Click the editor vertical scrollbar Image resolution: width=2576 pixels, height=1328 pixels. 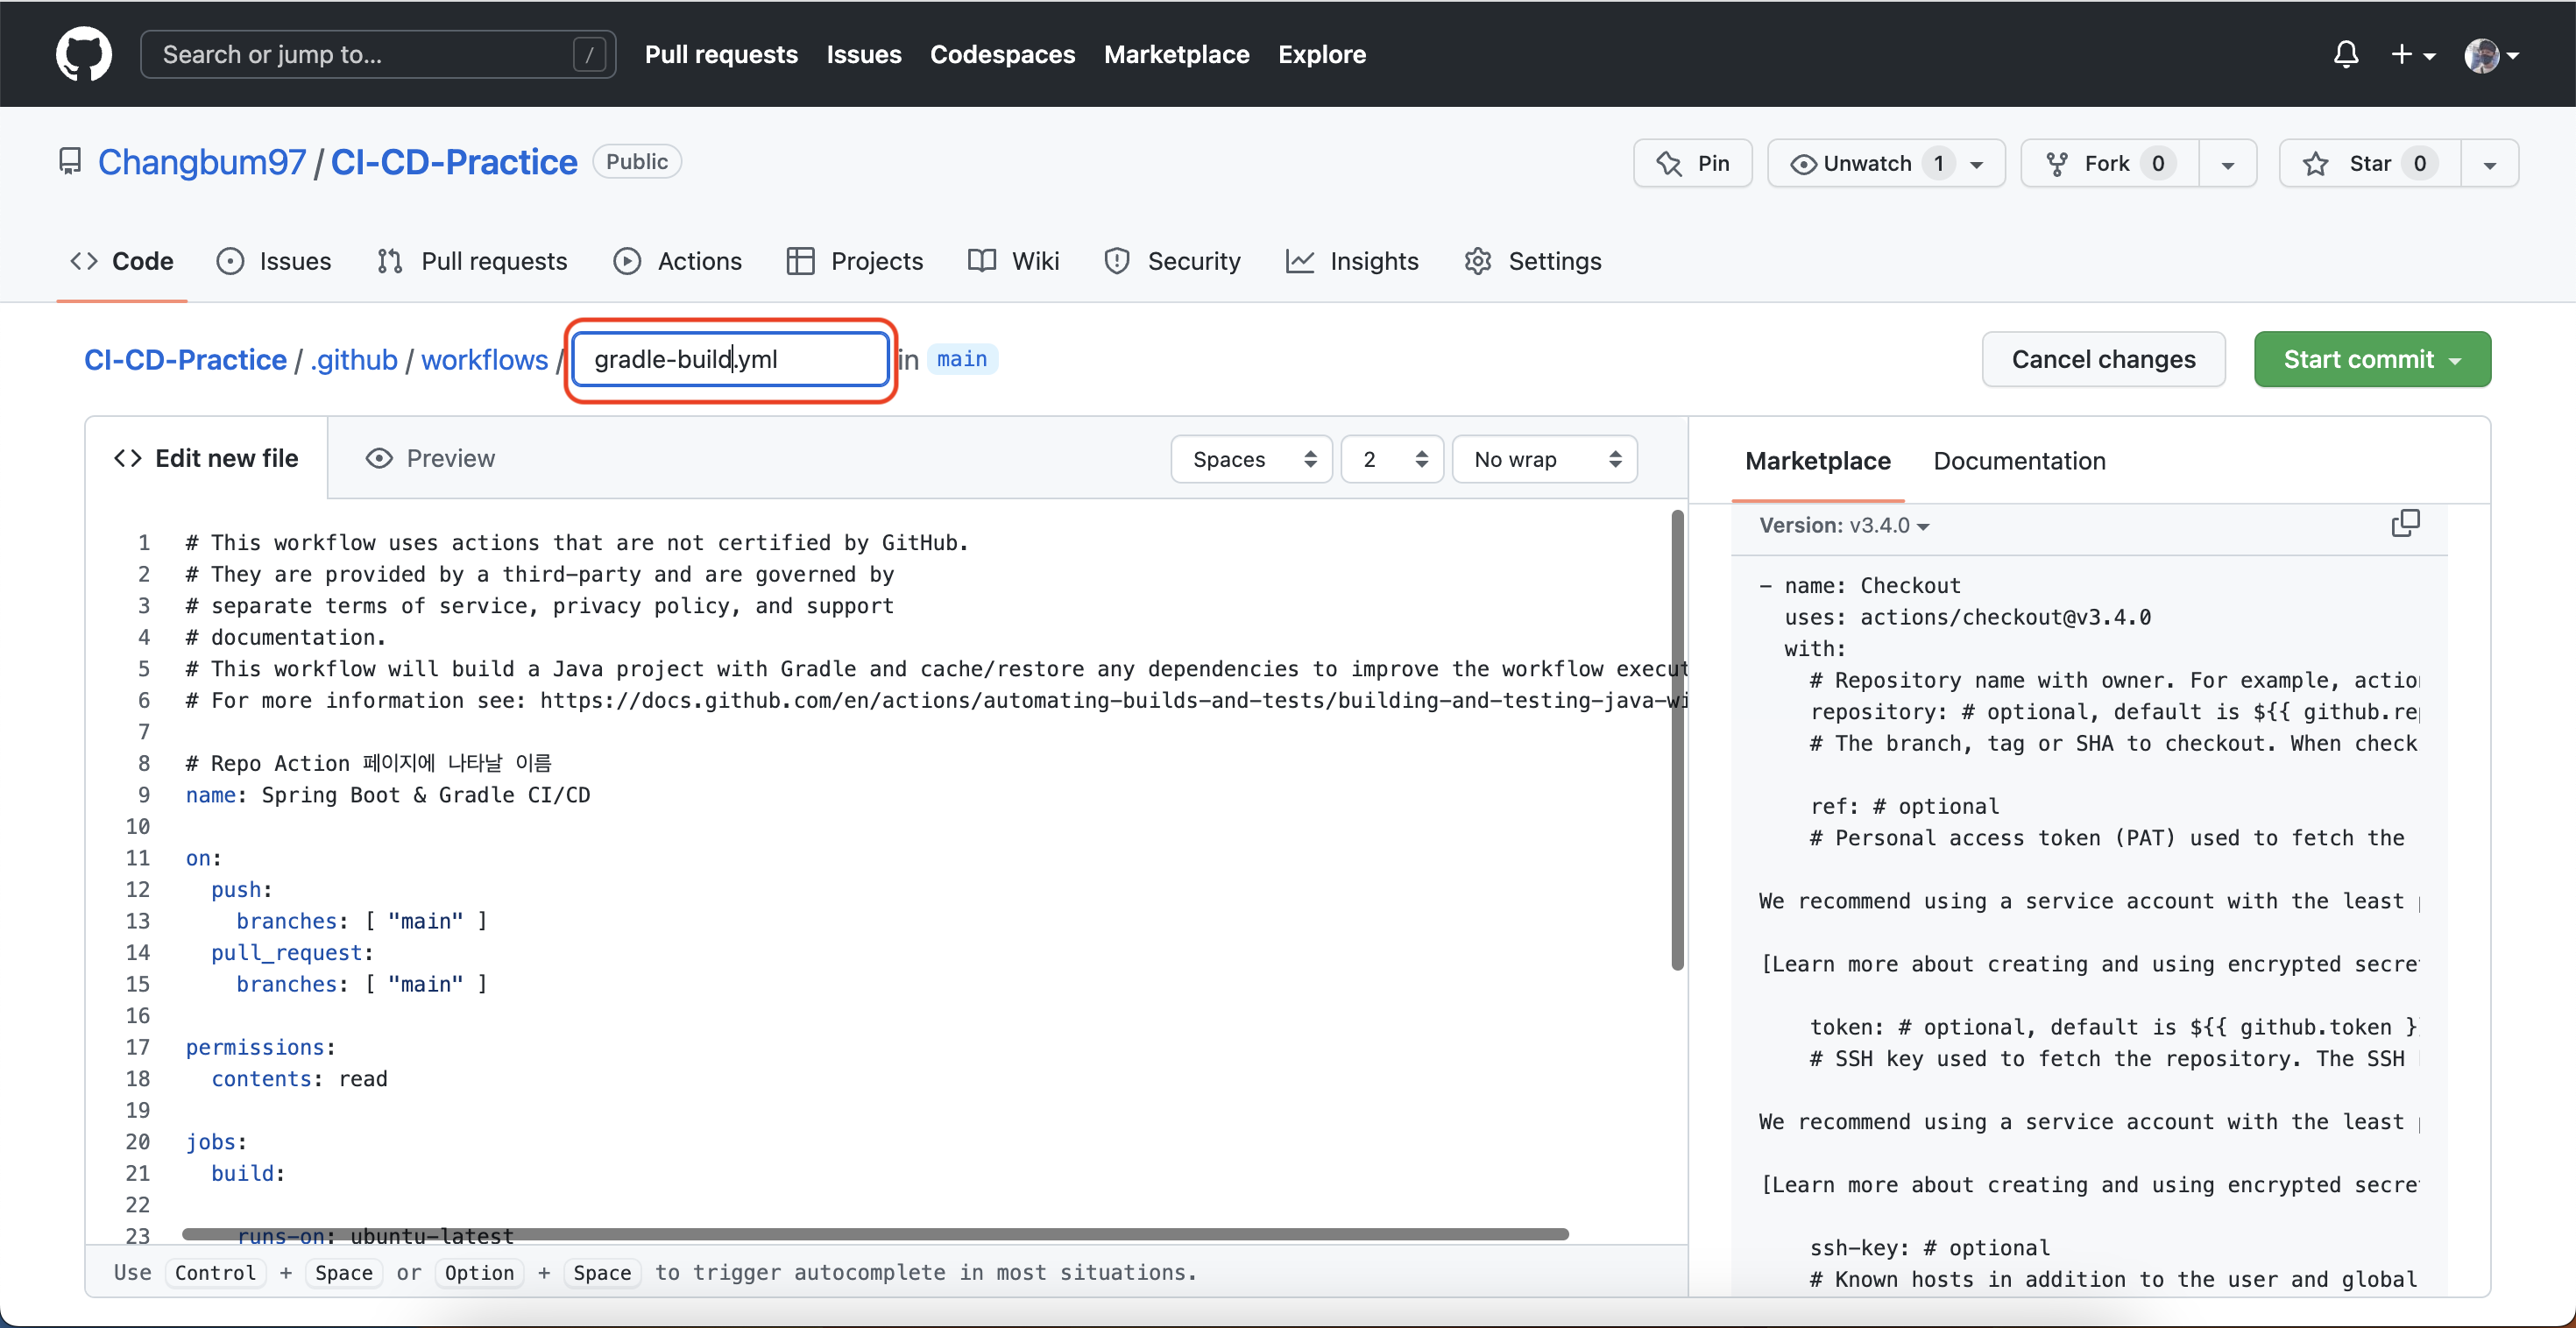point(1677,740)
